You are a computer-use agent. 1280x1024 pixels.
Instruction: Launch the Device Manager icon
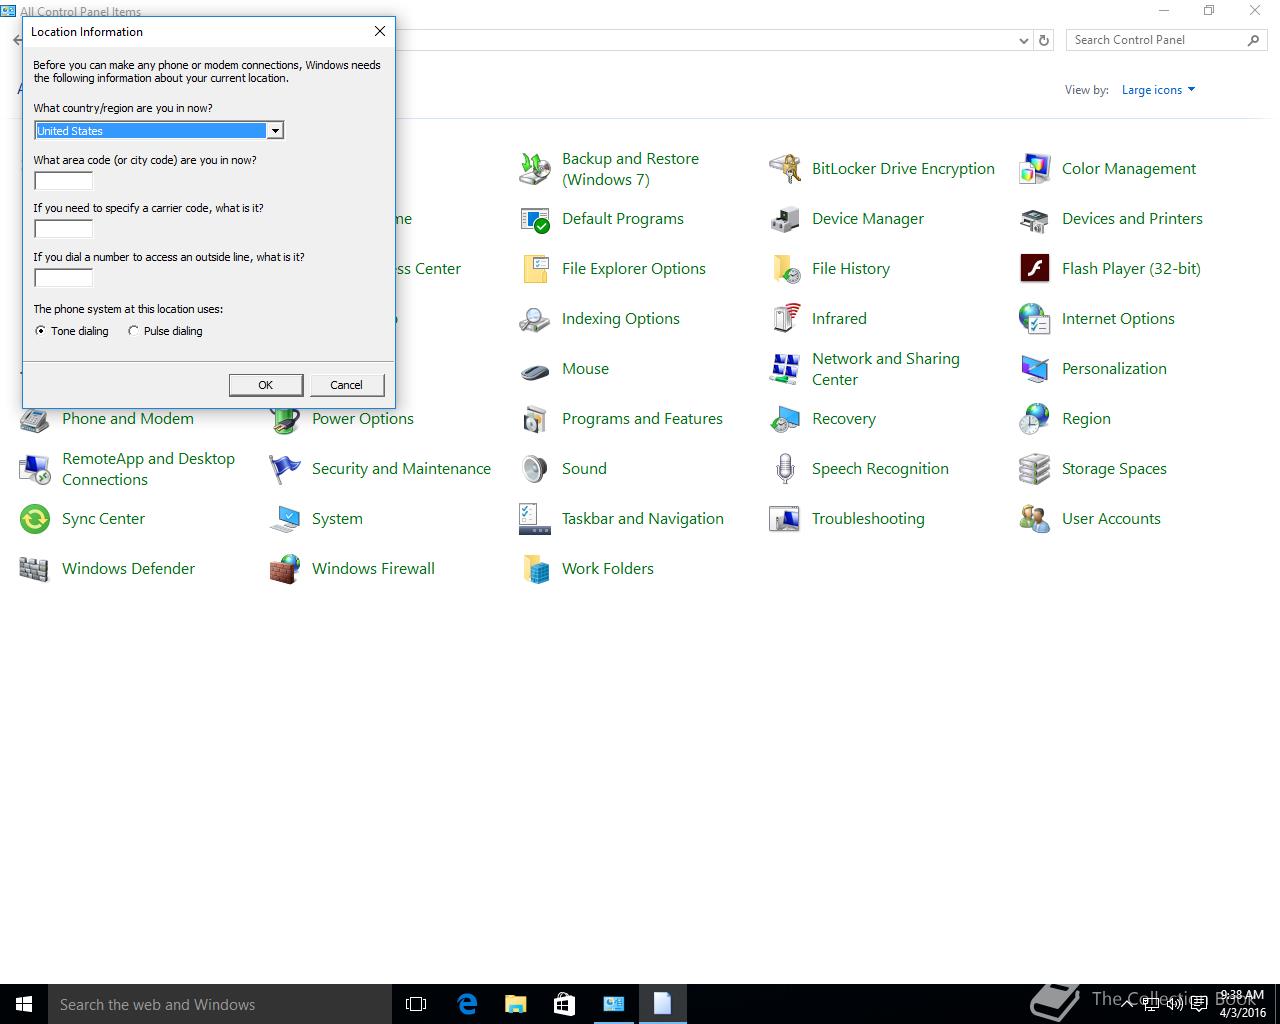[x=785, y=219]
